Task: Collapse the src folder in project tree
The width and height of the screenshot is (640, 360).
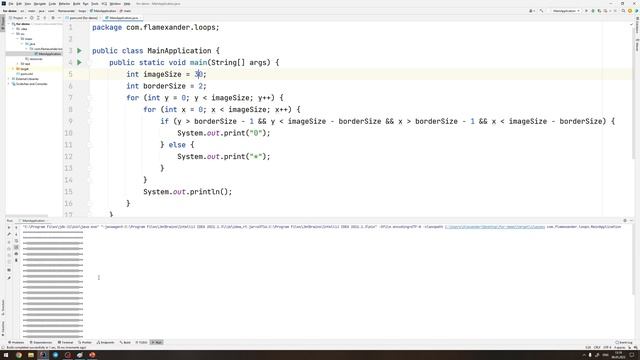Action: pos(13,34)
